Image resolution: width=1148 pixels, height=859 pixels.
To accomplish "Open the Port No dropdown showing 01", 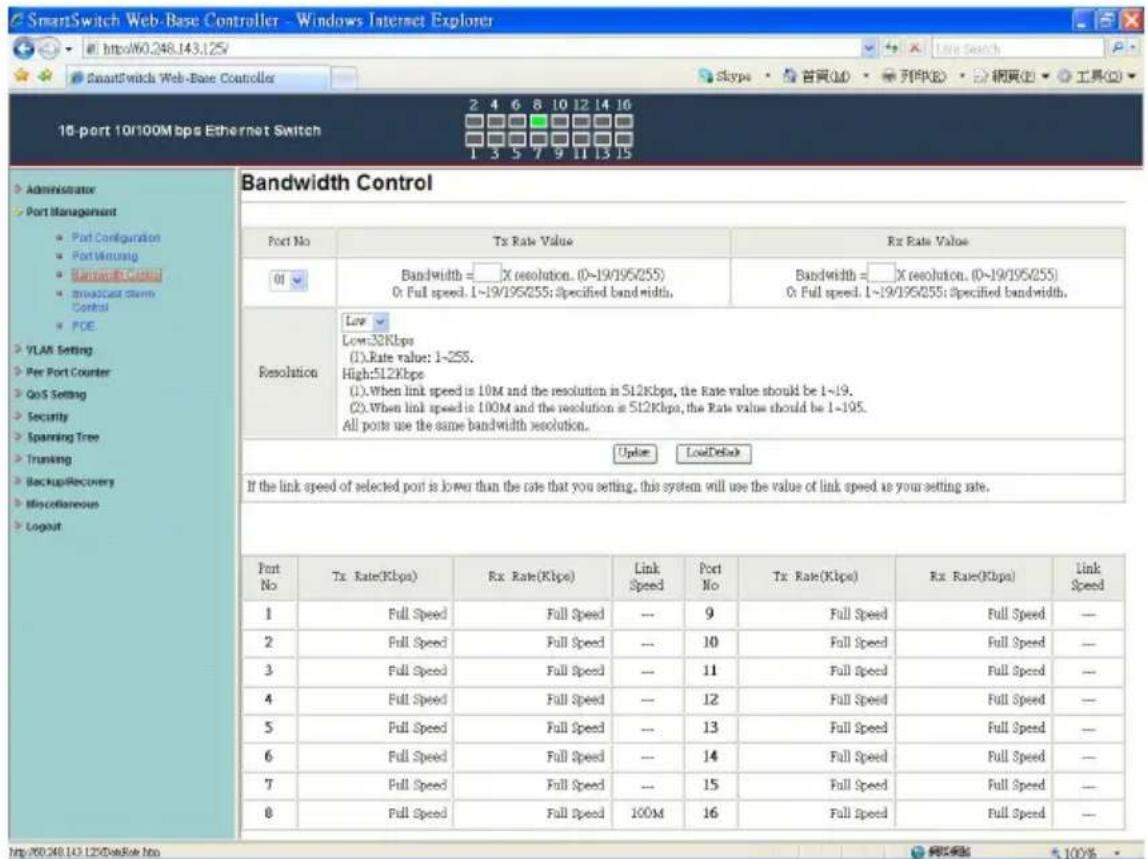I will point(288,280).
